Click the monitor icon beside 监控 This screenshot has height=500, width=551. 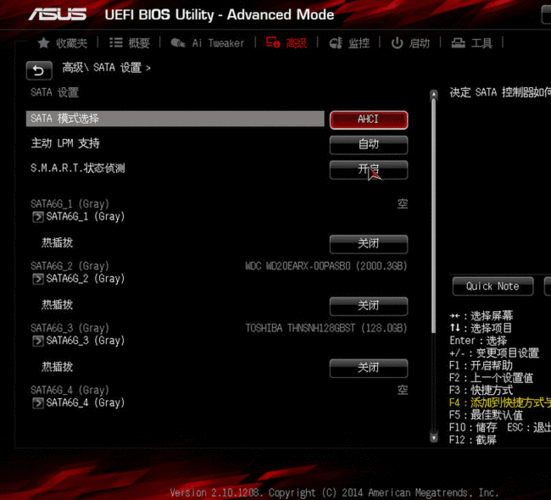pyautogui.click(x=336, y=43)
